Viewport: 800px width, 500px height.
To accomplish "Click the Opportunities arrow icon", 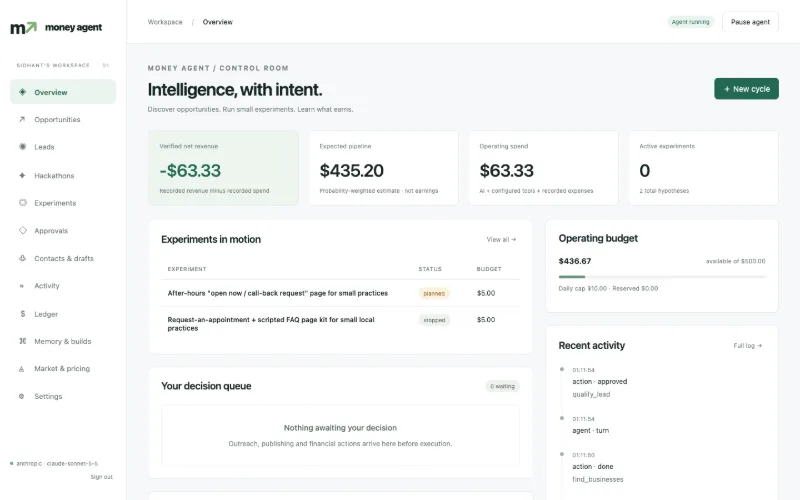I will (22, 119).
